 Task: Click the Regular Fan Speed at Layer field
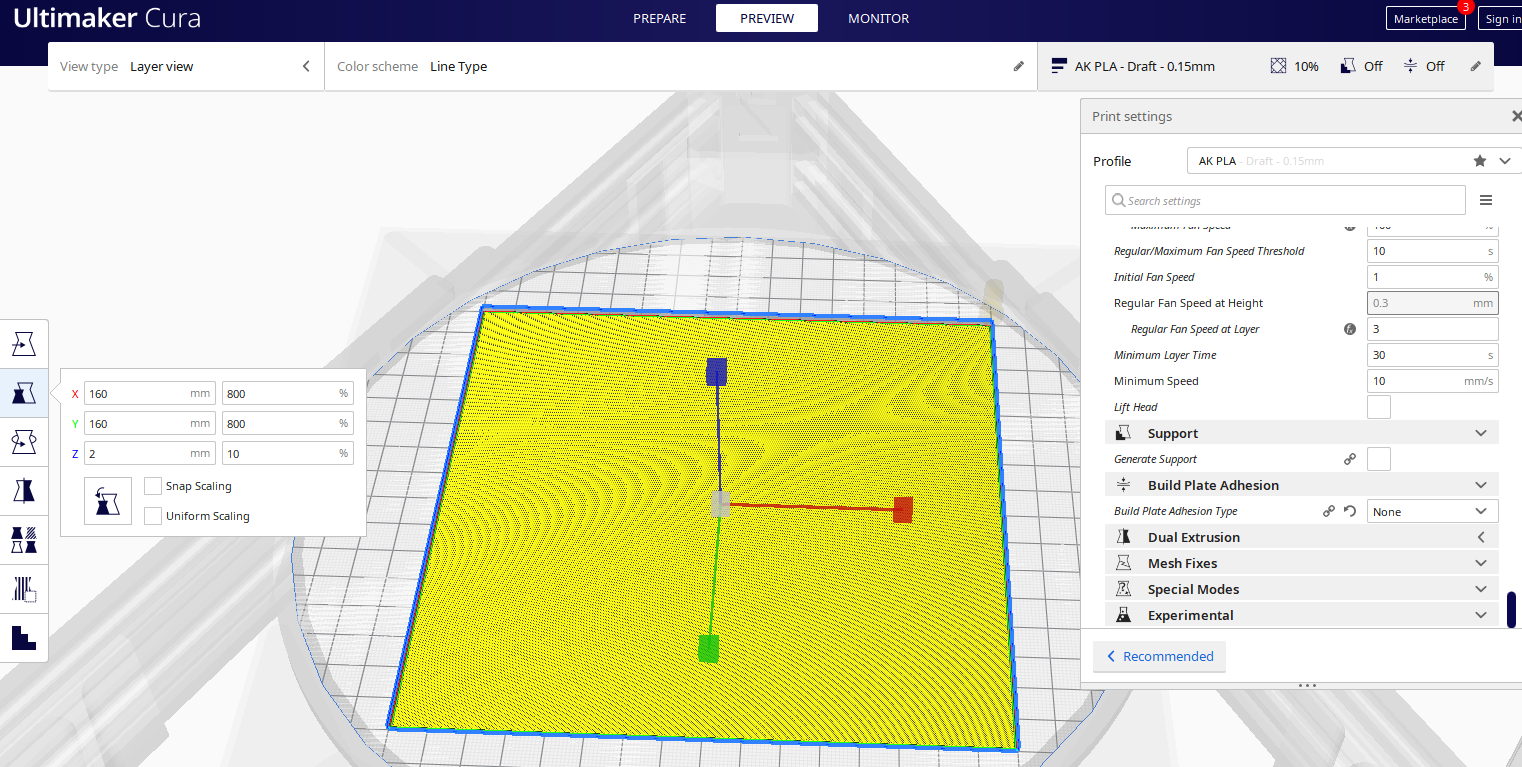(1433, 329)
